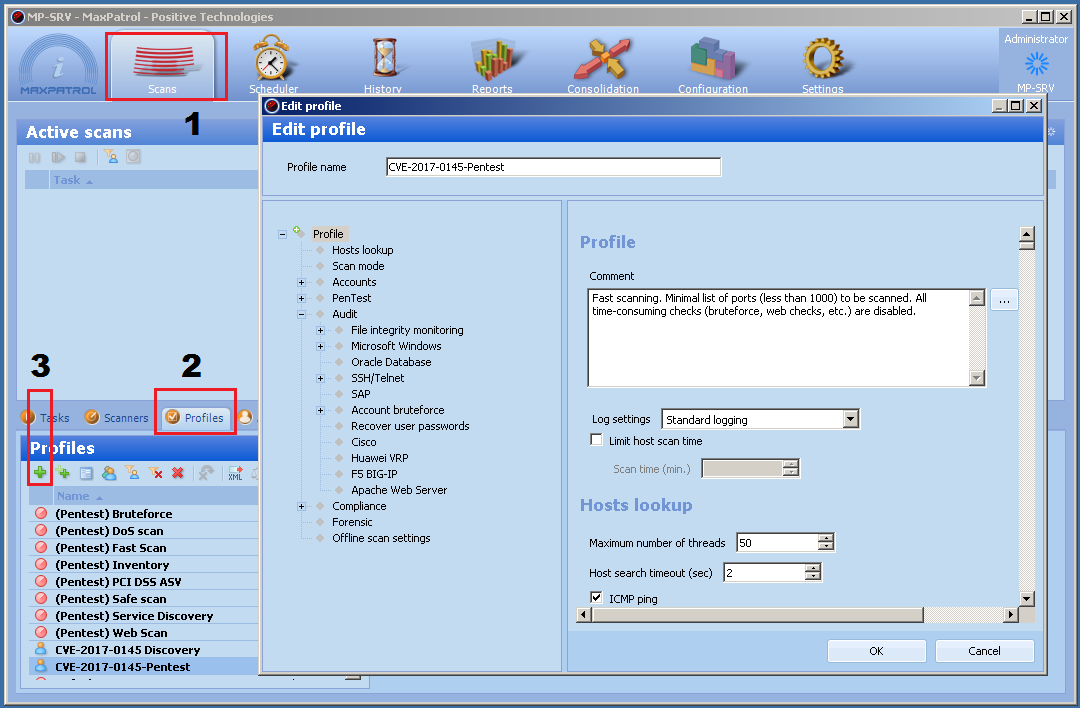The width and height of the screenshot is (1080, 708).
Task: Click the Profile name input field
Action: (x=552, y=167)
